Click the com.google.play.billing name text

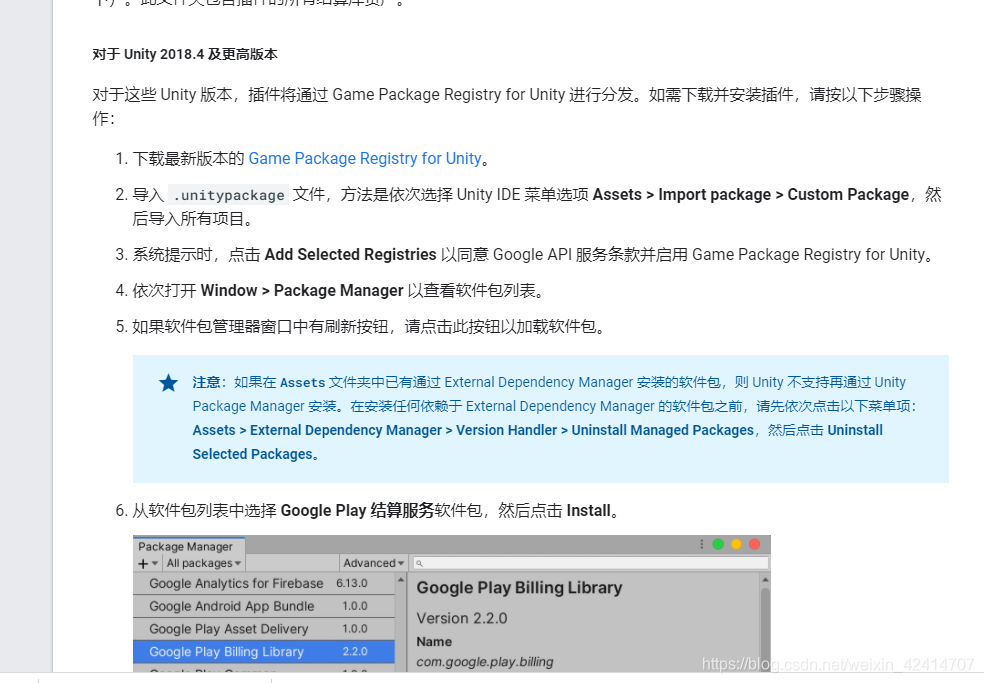(x=485, y=662)
